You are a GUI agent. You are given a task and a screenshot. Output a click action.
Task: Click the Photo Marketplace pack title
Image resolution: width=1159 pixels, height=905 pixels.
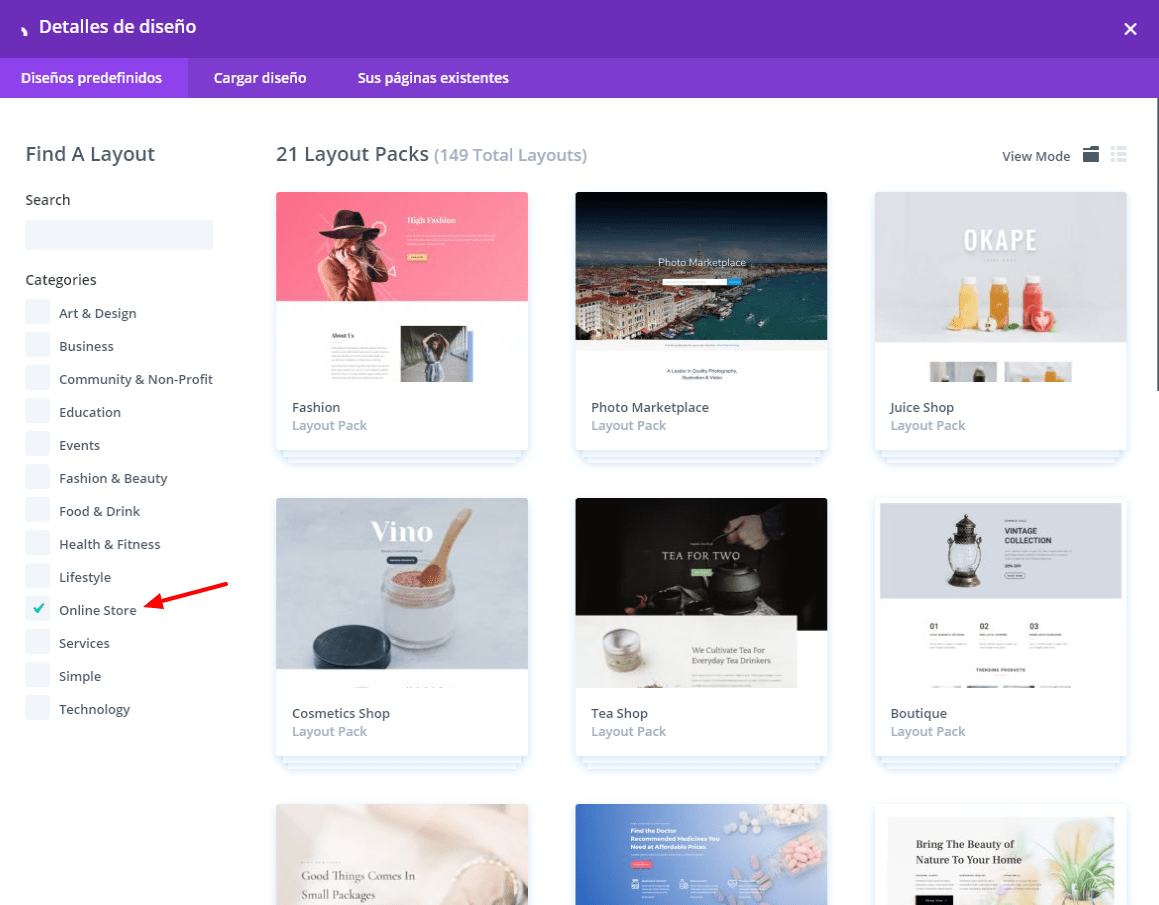650,407
